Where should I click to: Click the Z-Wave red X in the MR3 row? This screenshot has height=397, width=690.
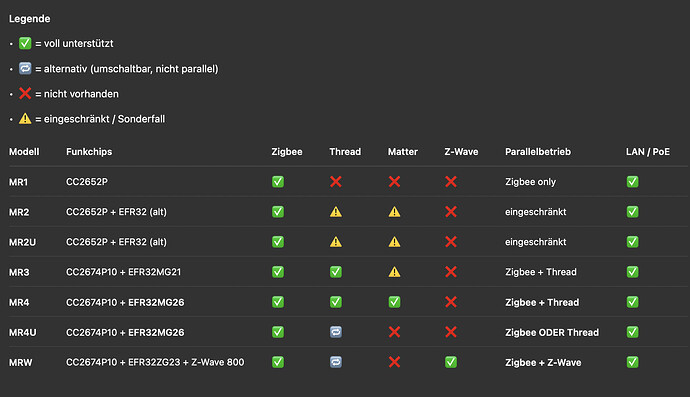[451, 272]
